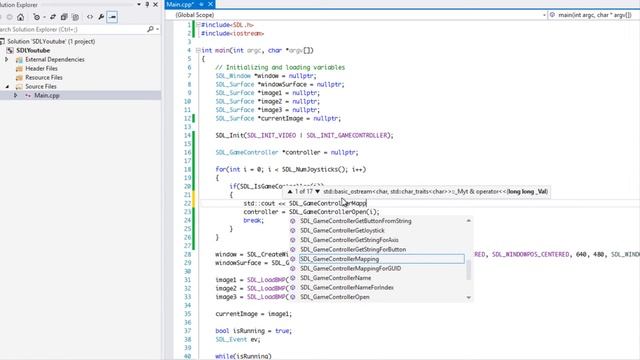Click the View Code icon
640x360 pixels.
click(x=90, y=17)
